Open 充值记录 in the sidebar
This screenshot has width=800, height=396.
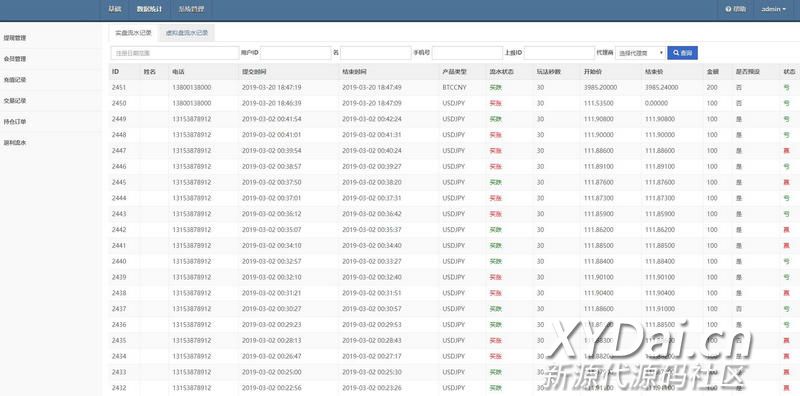(14, 80)
